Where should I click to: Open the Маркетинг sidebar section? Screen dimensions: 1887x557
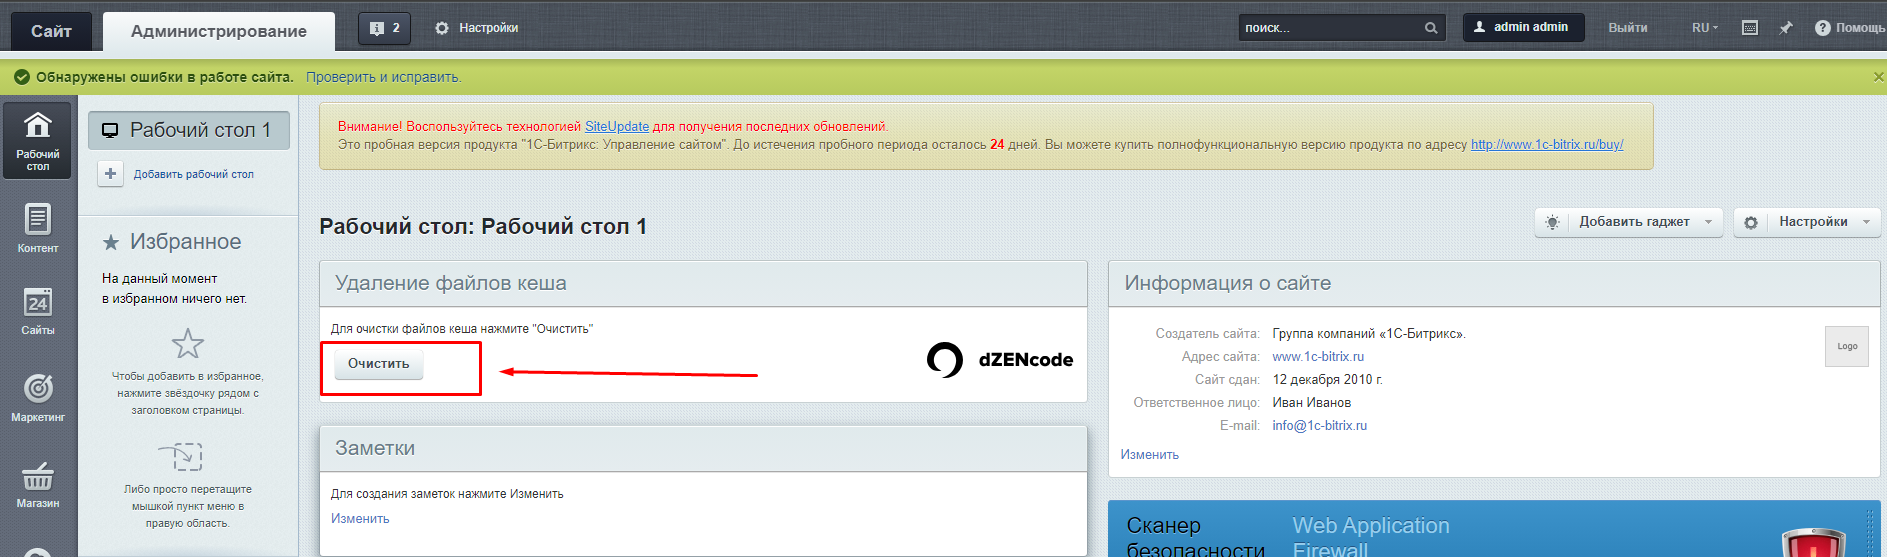[38, 397]
